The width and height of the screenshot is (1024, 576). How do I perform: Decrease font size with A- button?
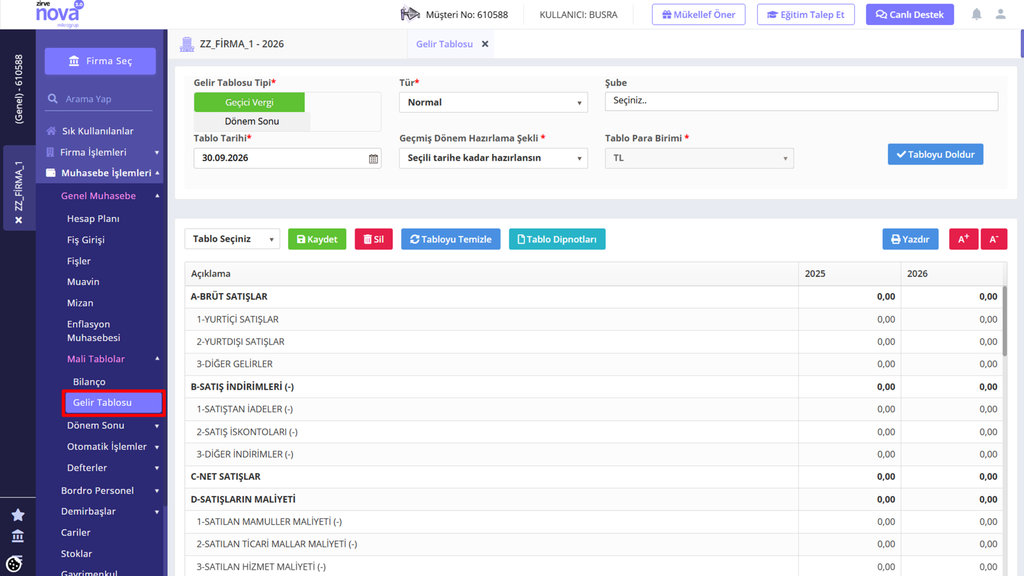click(994, 239)
